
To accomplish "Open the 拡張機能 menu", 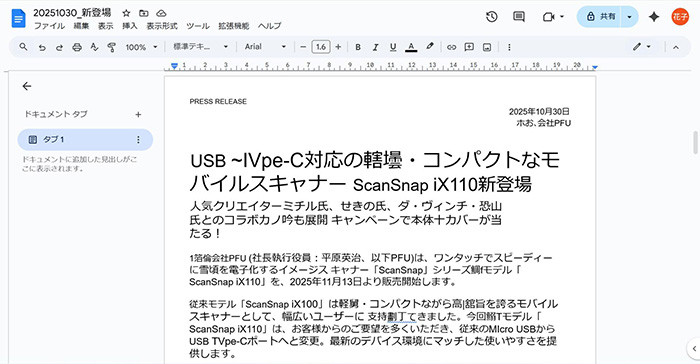I will [233, 26].
